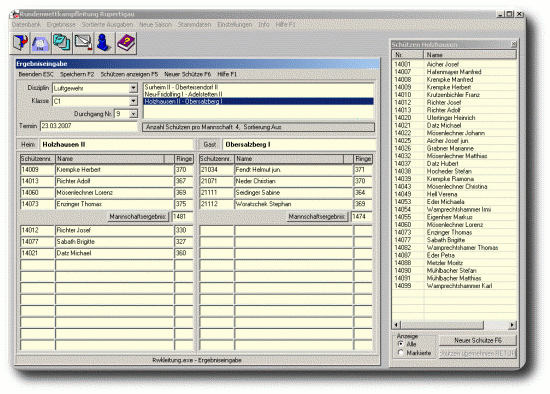This screenshot has height=394, width=550.
Task: Click the blue result-entry folder toolbar icon
Action: pos(41,43)
